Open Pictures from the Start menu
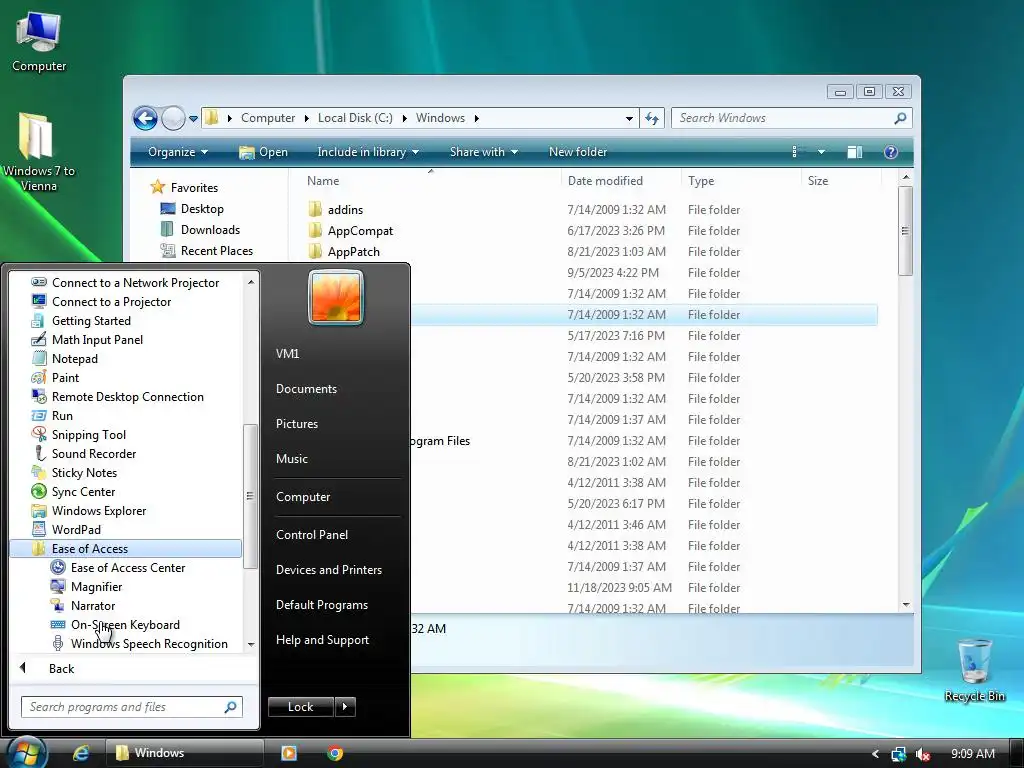 click(x=296, y=424)
